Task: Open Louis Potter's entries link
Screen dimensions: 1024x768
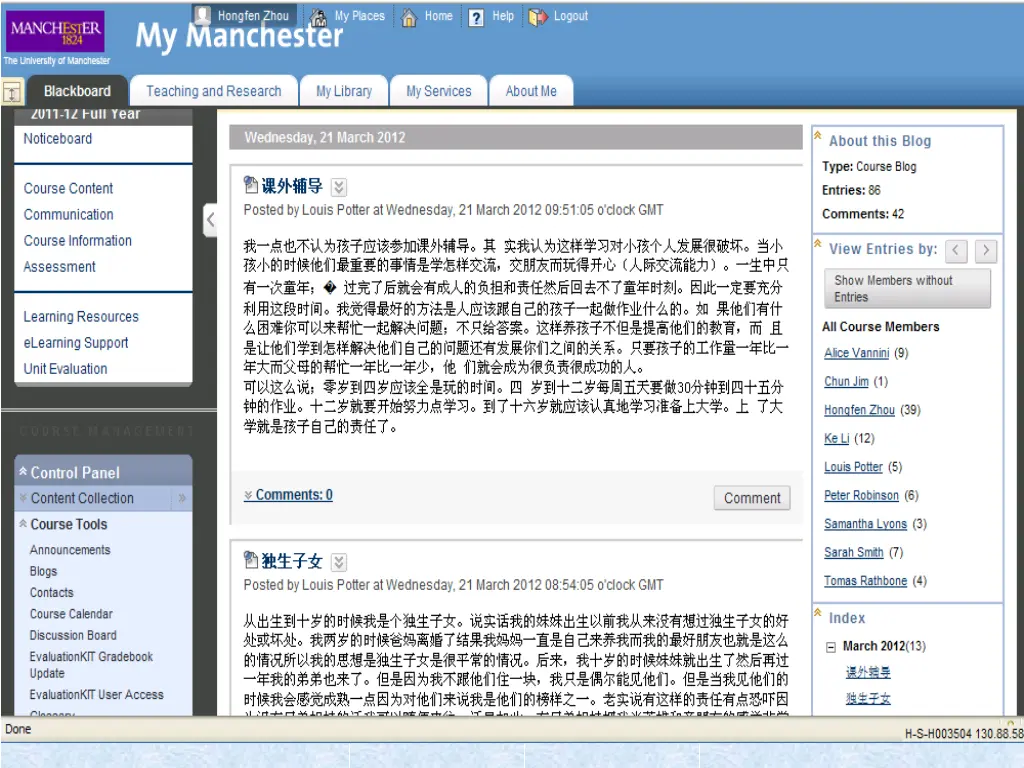Action: click(853, 467)
